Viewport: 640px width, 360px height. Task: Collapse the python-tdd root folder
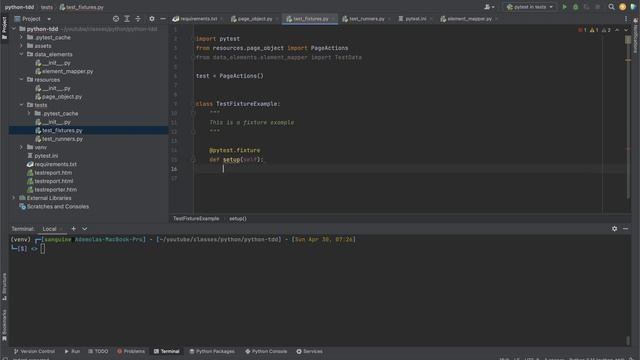(14, 29)
